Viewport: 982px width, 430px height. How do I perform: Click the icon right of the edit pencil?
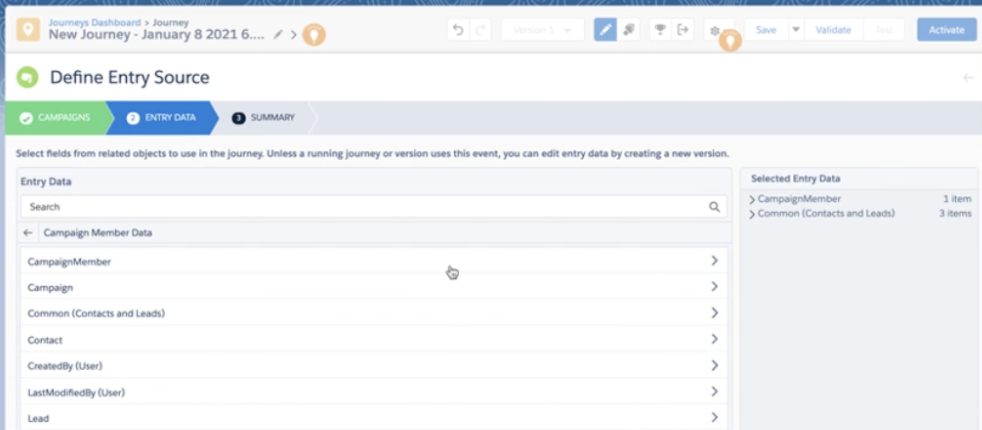pyautogui.click(x=629, y=29)
